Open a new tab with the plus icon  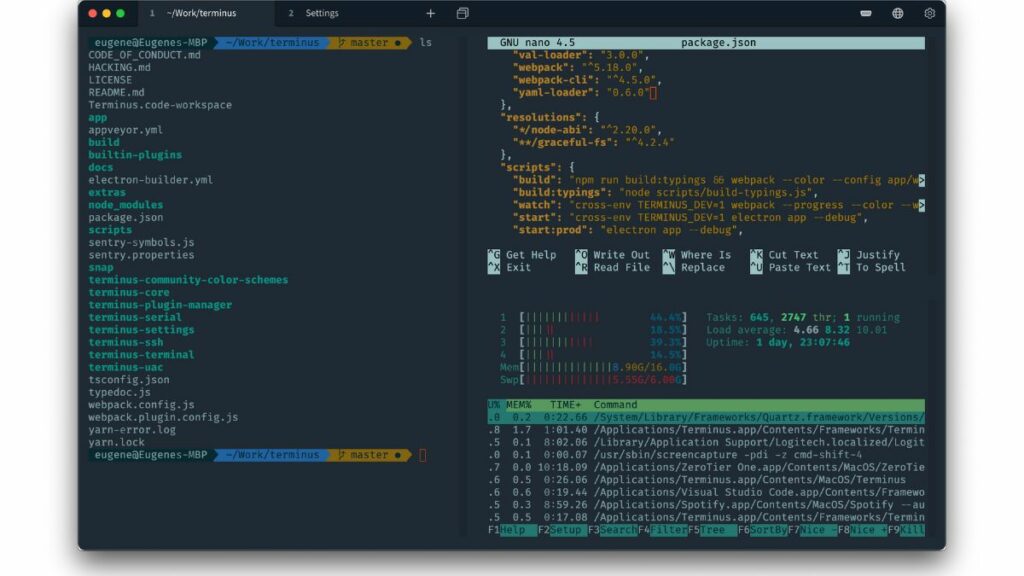tap(430, 13)
